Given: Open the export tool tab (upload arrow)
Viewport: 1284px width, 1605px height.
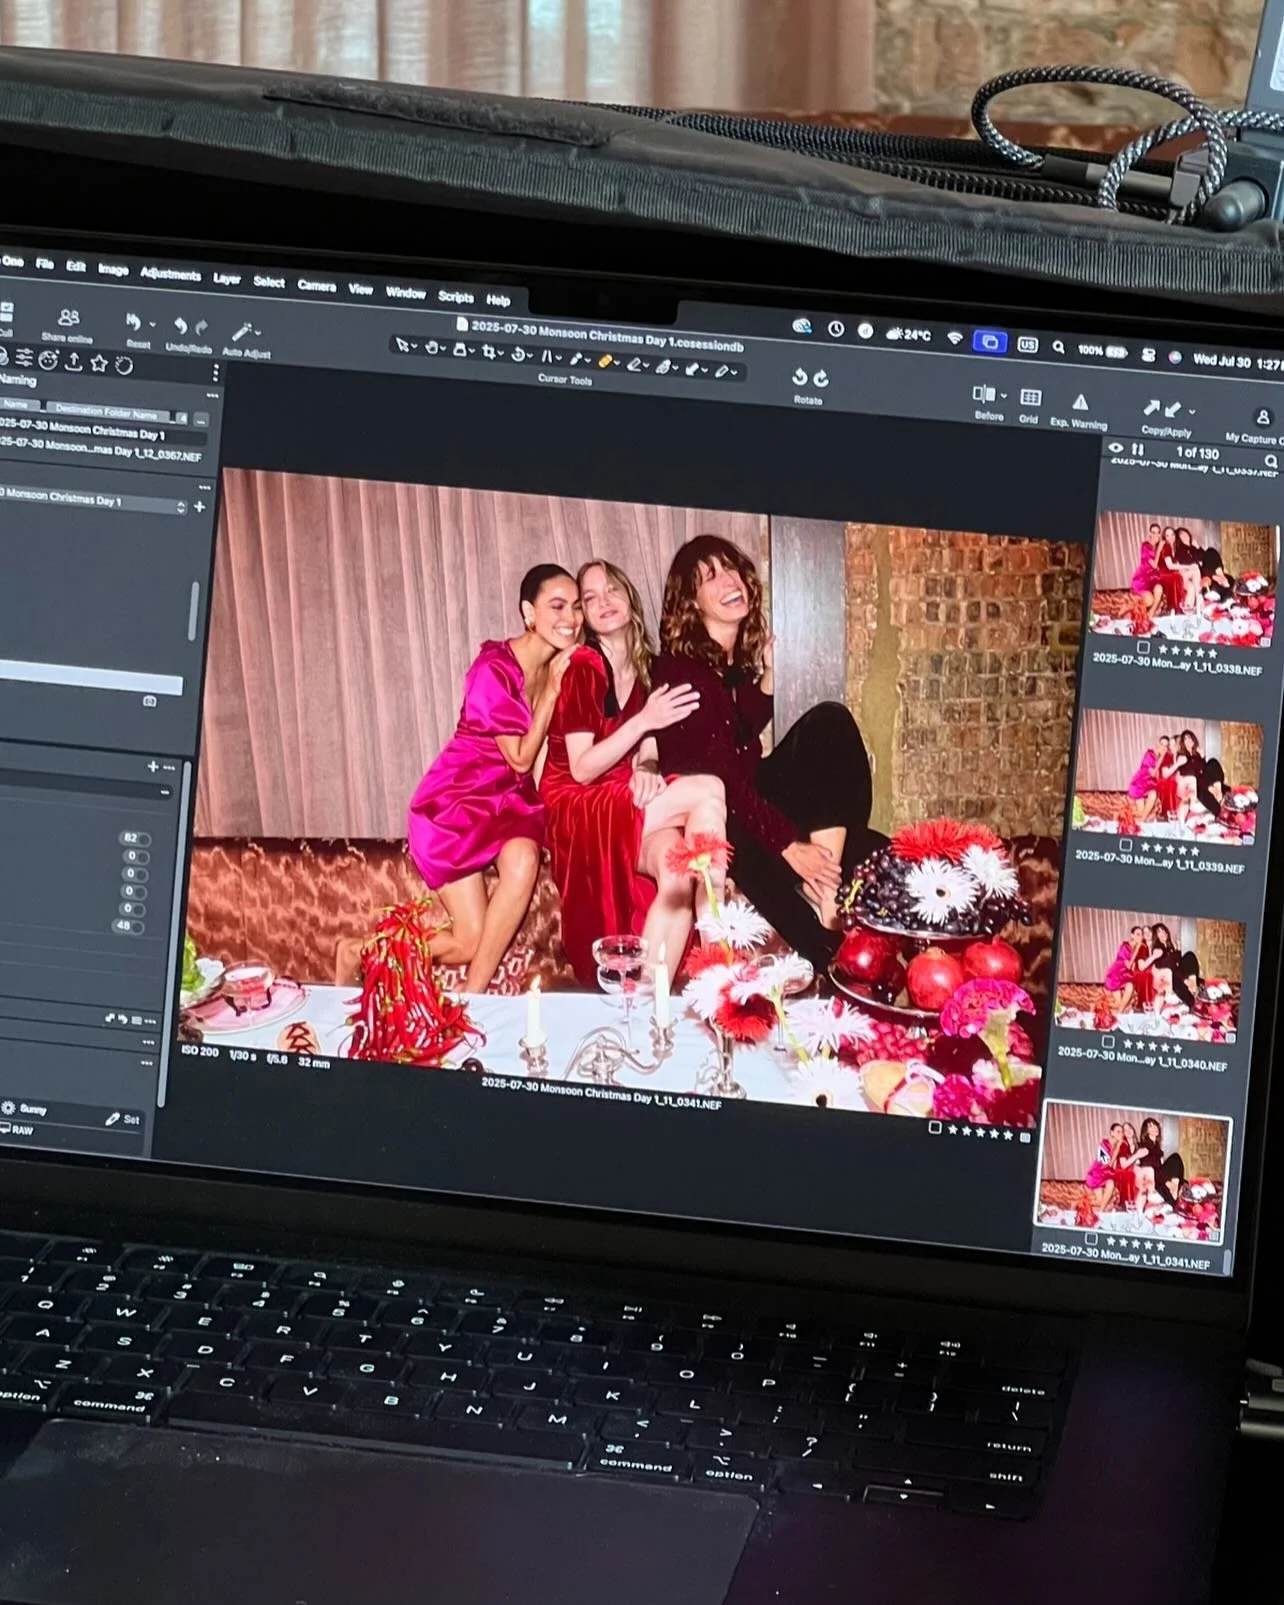Looking at the screenshot, I should click(x=73, y=362).
